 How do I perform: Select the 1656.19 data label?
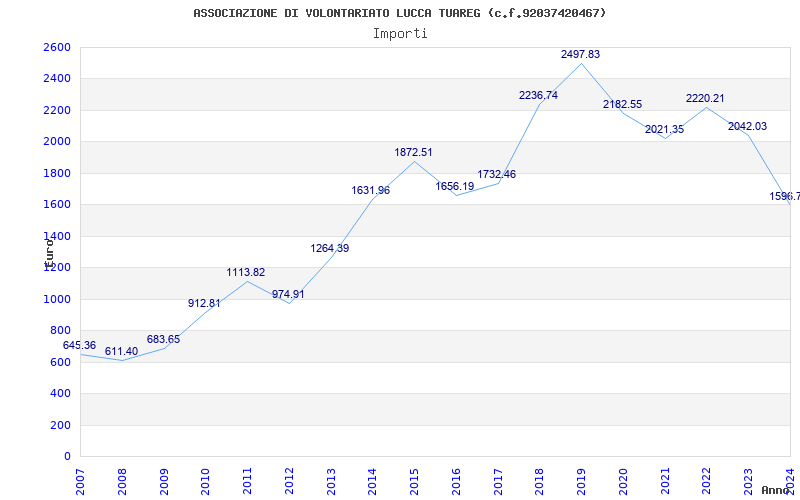[455, 186]
